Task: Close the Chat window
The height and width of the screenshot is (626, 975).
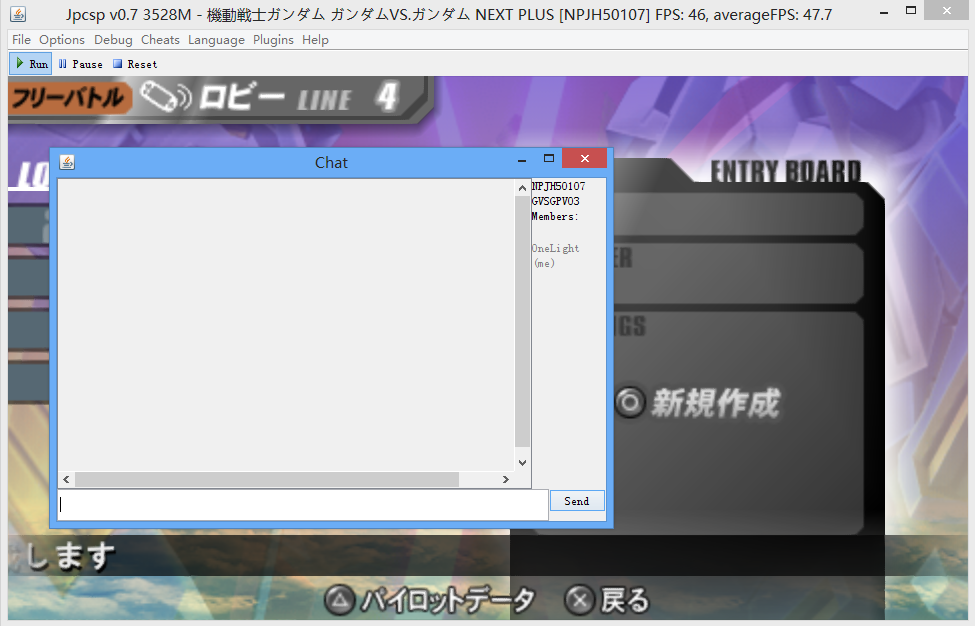Action: [x=585, y=159]
